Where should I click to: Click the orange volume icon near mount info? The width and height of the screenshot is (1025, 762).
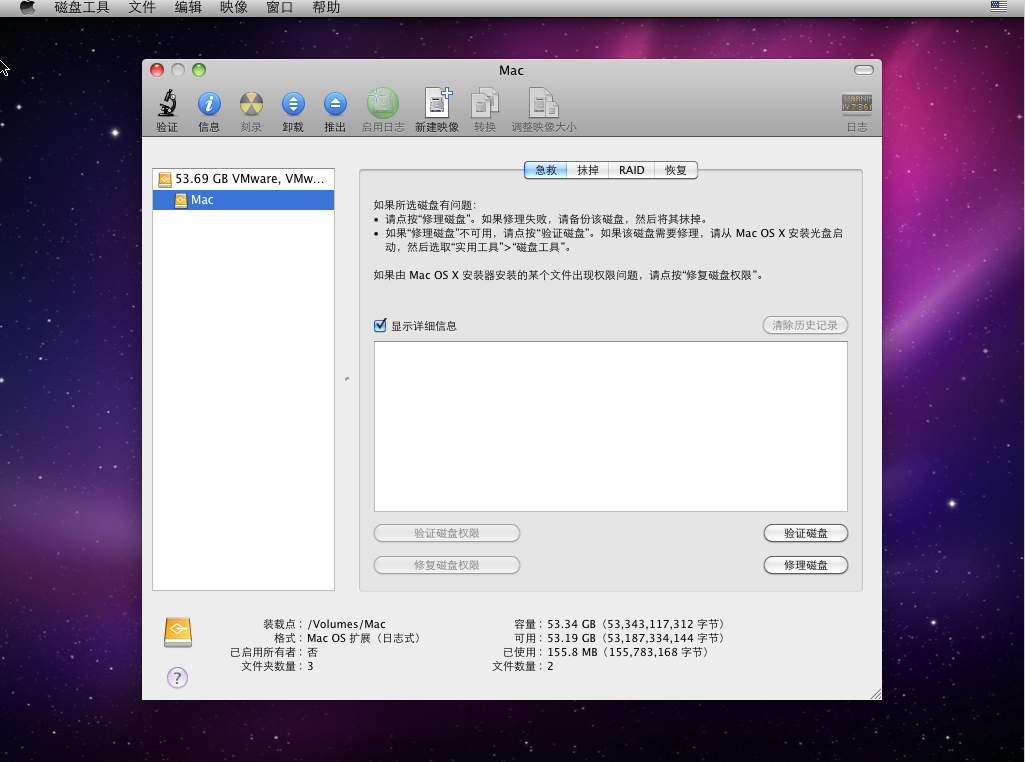pyautogui.click(x=177, y=632)
